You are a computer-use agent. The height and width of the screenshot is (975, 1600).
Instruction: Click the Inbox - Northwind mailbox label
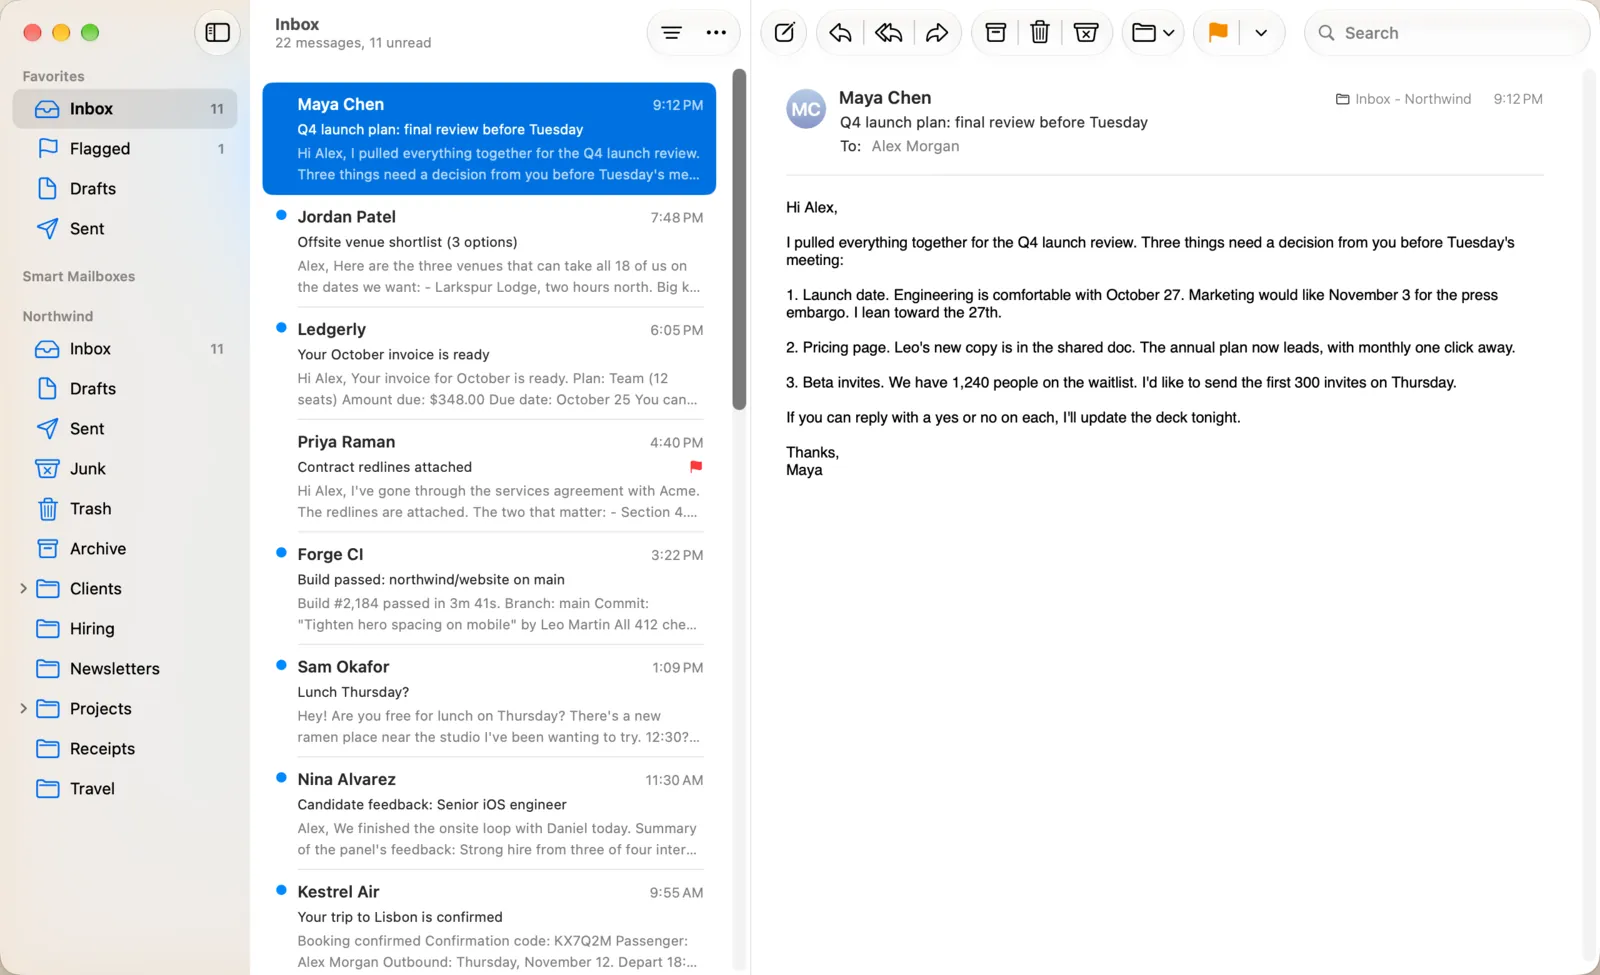click(x=1404, y=99)
